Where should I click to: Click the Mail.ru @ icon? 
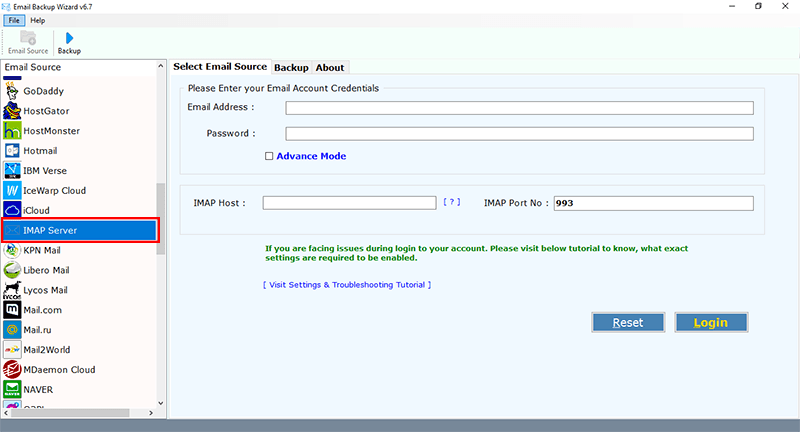coord(12,329)
